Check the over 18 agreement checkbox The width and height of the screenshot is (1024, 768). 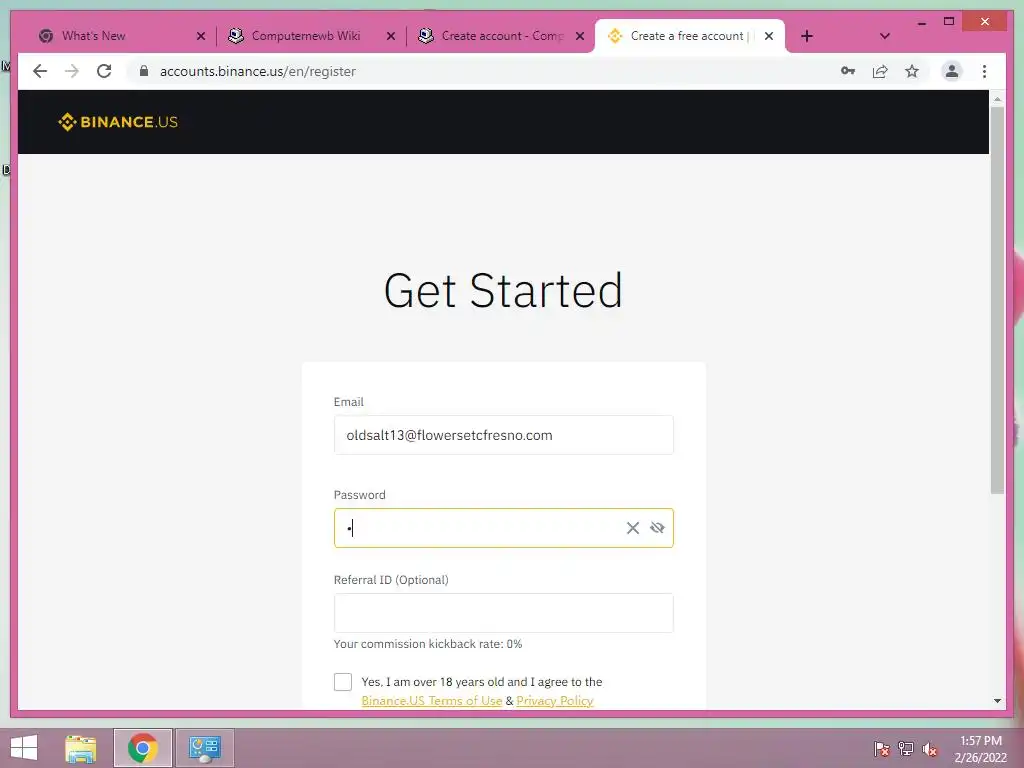pos(343,682)
